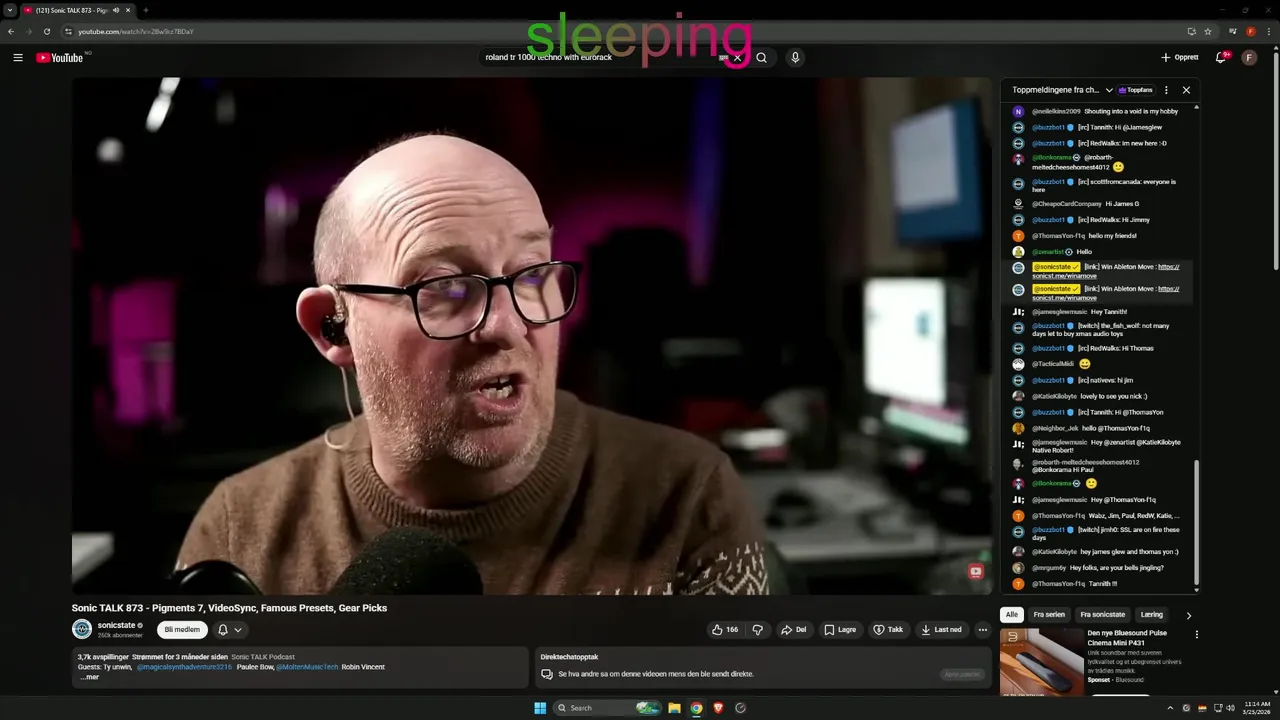Click the Se hva andre sa chat-replay text

656,674
